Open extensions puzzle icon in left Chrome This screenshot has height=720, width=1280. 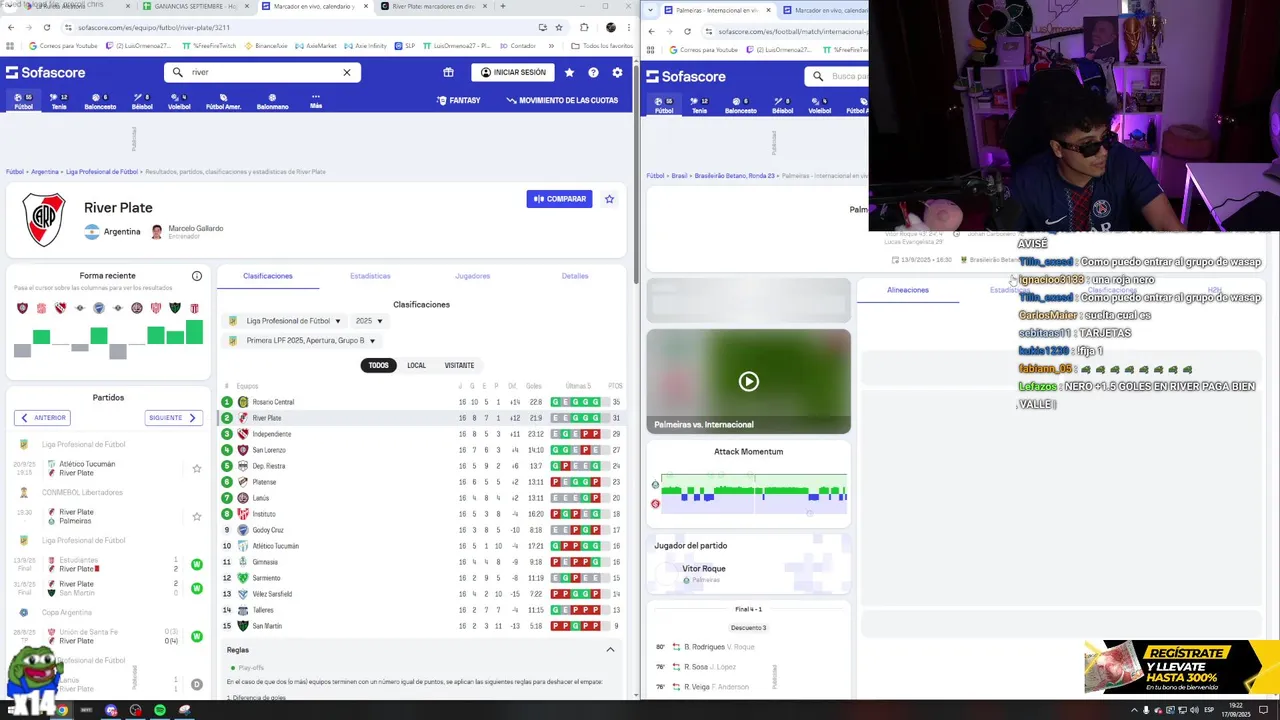coord(584,28)
